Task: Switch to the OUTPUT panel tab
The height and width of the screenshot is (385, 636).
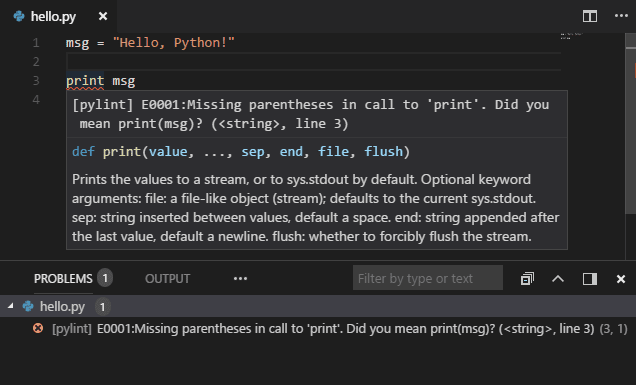Action: tap(167, 279)
